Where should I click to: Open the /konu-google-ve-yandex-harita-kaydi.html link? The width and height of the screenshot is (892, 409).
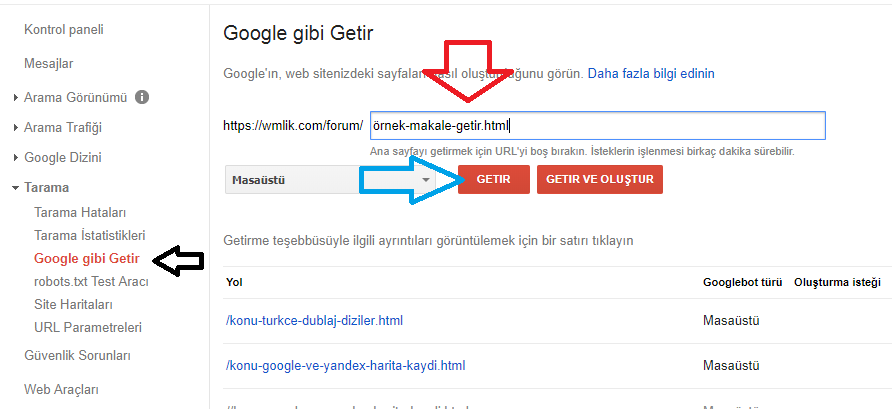pyautogui.click(x=345, y=365)
